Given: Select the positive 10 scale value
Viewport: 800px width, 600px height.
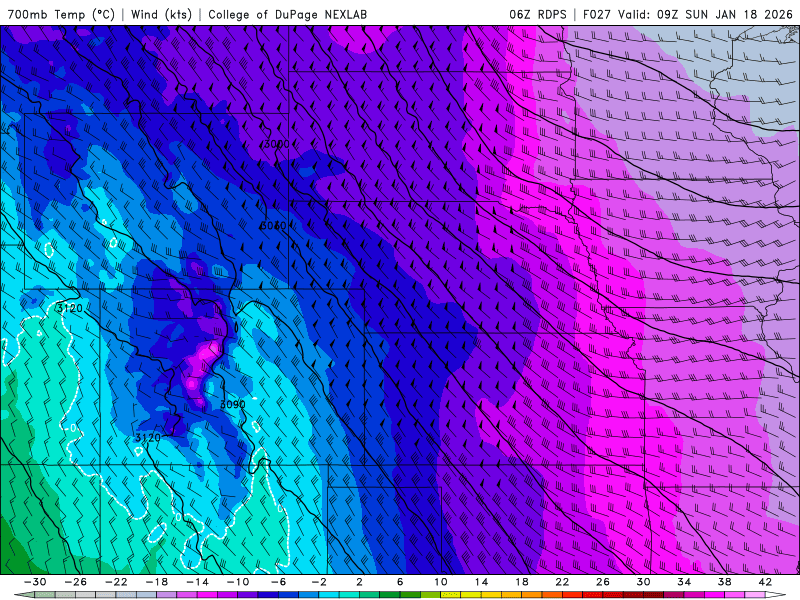Looking at the screenshot, I should 441,582.
